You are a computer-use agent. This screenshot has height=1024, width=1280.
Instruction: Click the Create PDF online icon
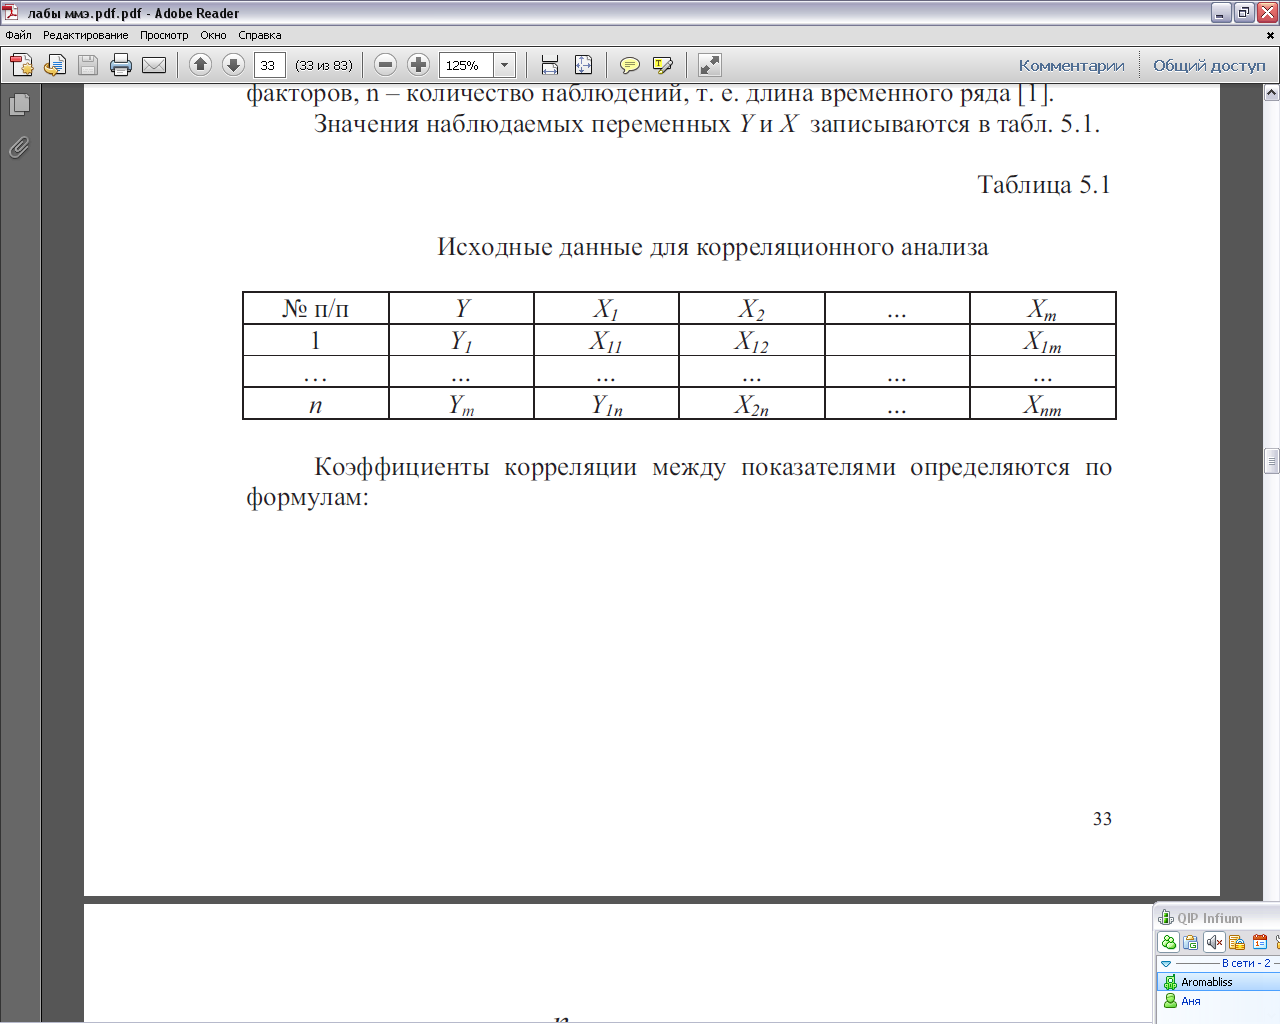pyautogui.click(x=21, y=65)
